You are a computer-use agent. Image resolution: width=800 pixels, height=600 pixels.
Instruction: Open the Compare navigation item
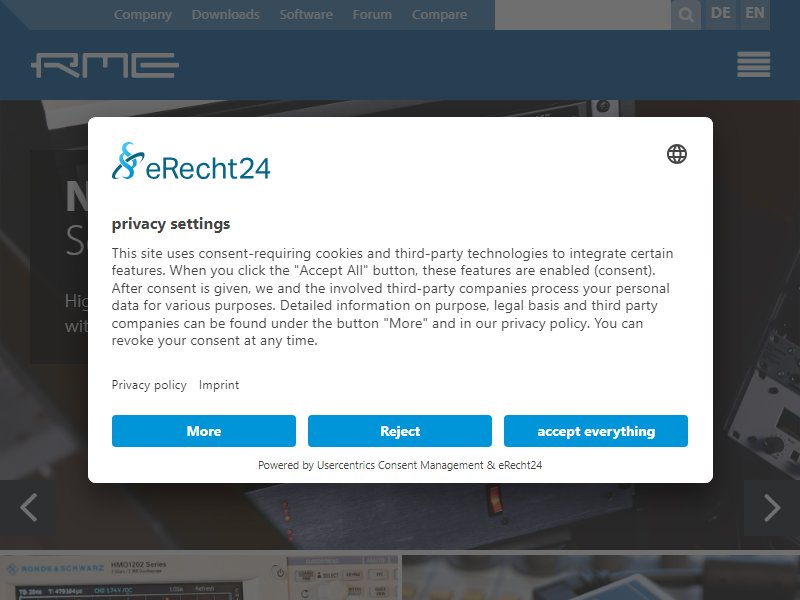tap(439, 15)
